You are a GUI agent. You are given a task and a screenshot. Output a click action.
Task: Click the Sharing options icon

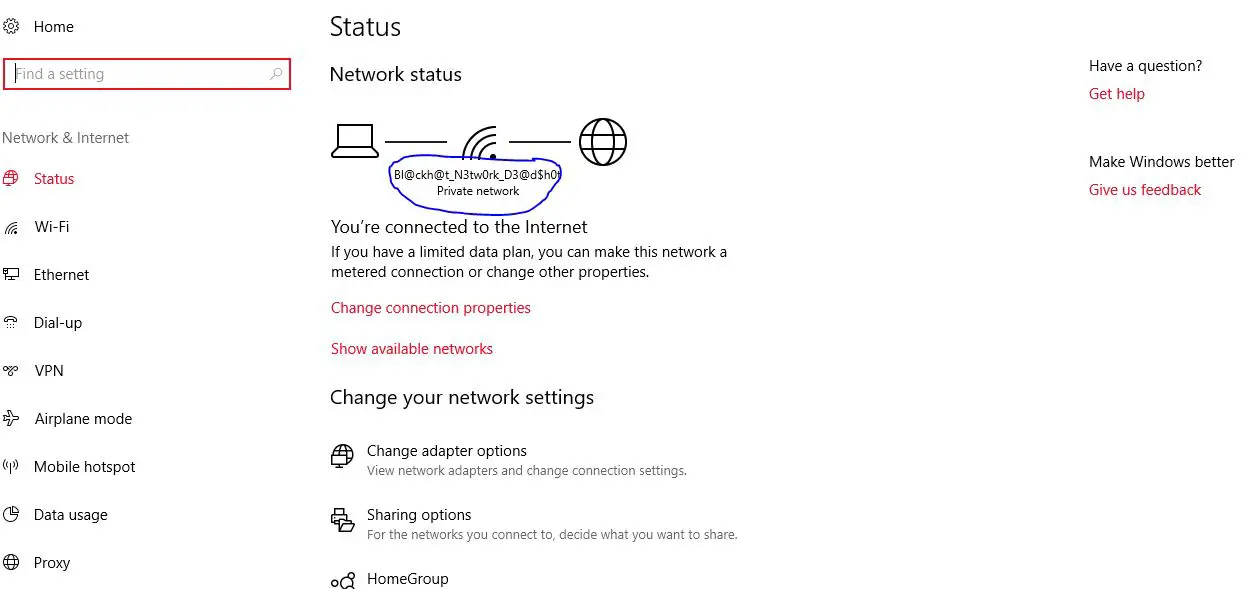point(342,520)
